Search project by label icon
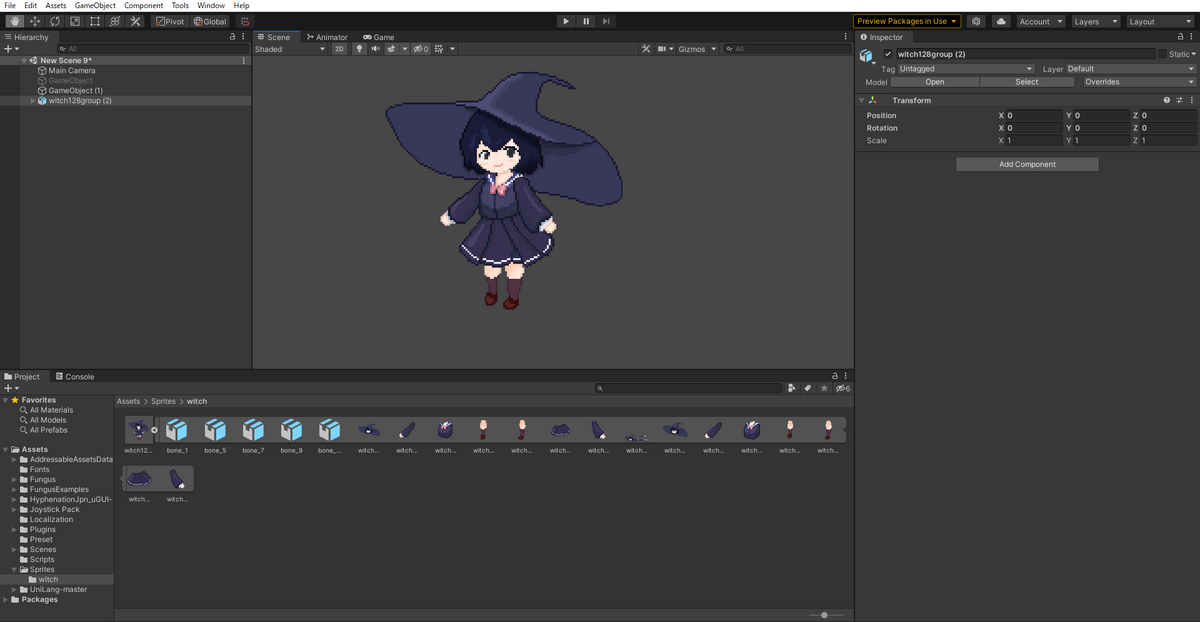Image resolution: width=1200 pixels, height=622 pixels. [808, 388]
